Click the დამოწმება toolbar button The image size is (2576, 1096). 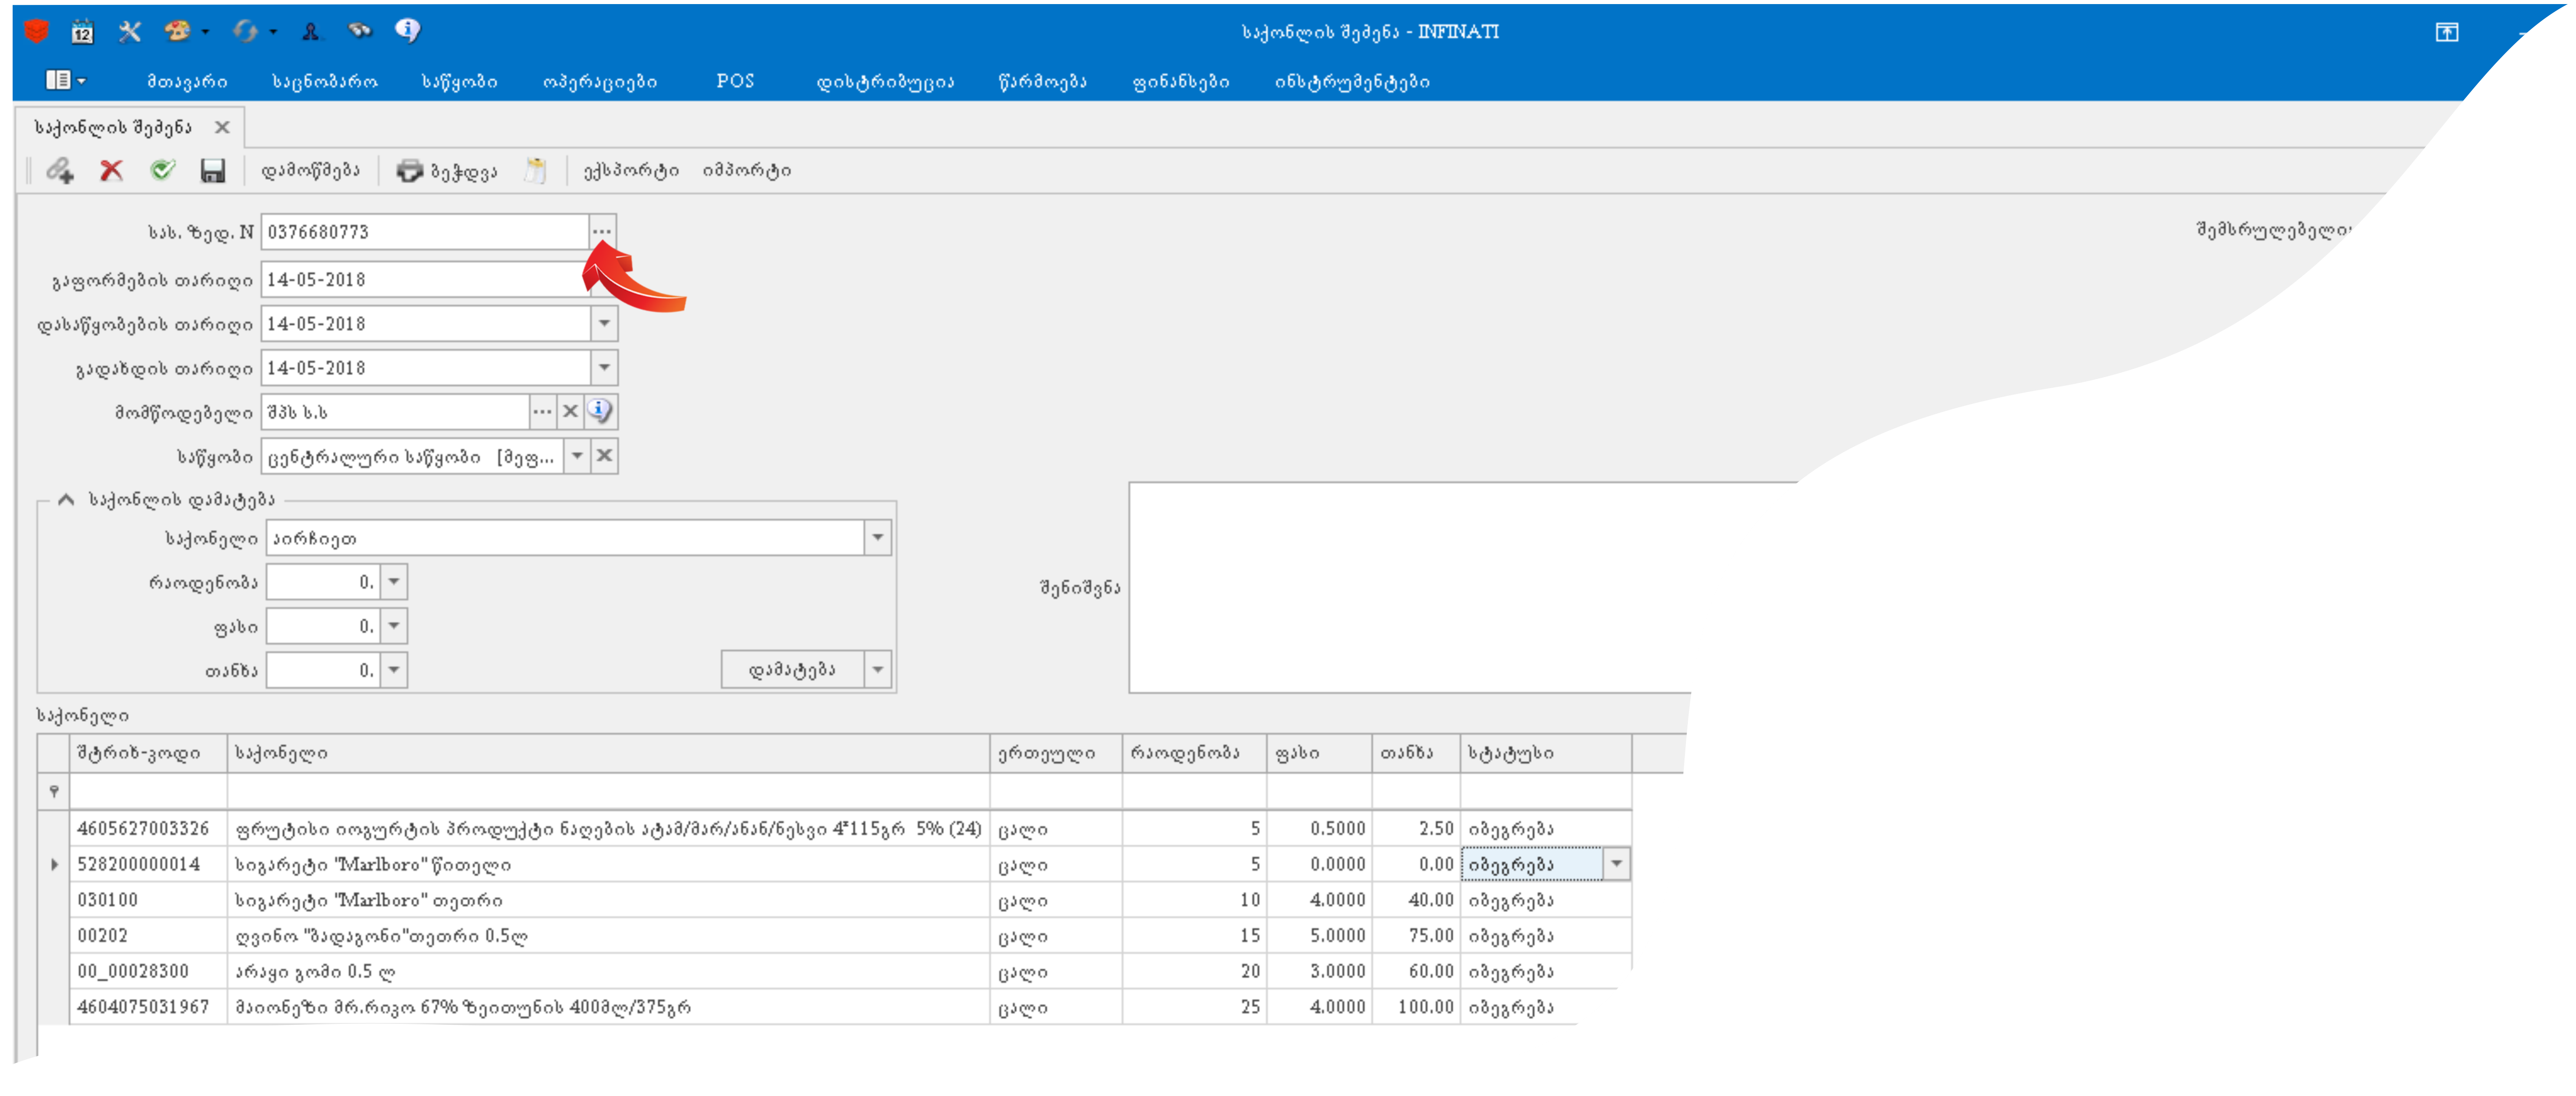tap(310, 171)
